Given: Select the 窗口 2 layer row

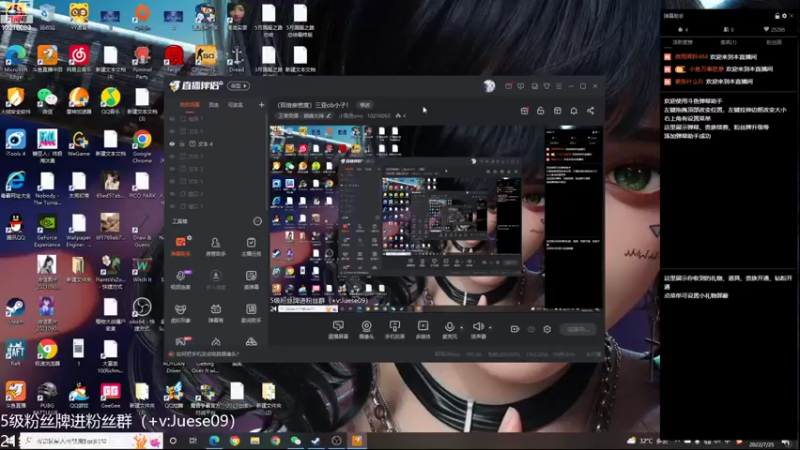Looking at the screenshot, I should tap(215, 194).
